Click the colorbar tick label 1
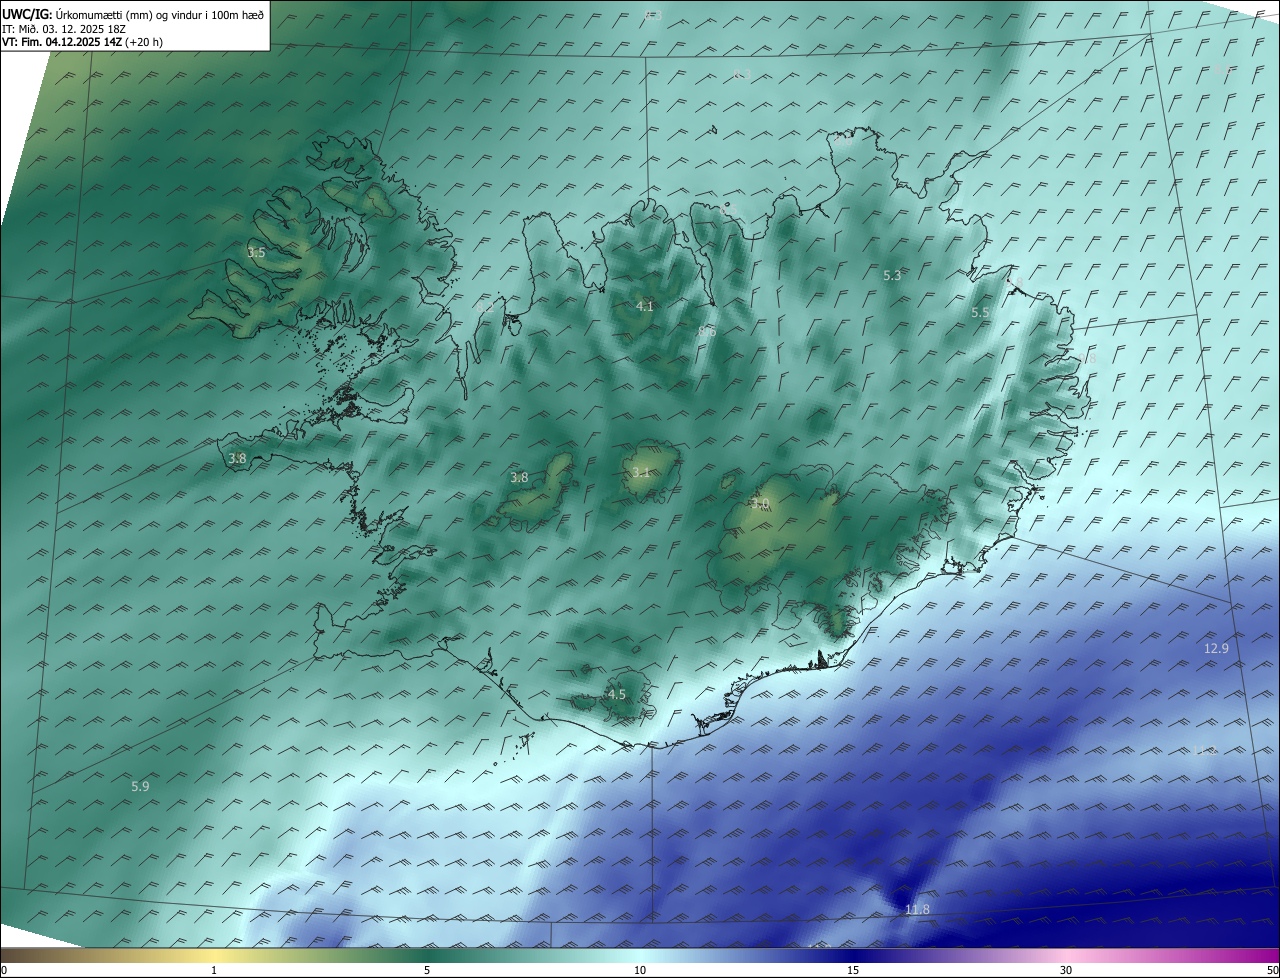The width and height of the screenshot is (1280, 978). point(214,970)
